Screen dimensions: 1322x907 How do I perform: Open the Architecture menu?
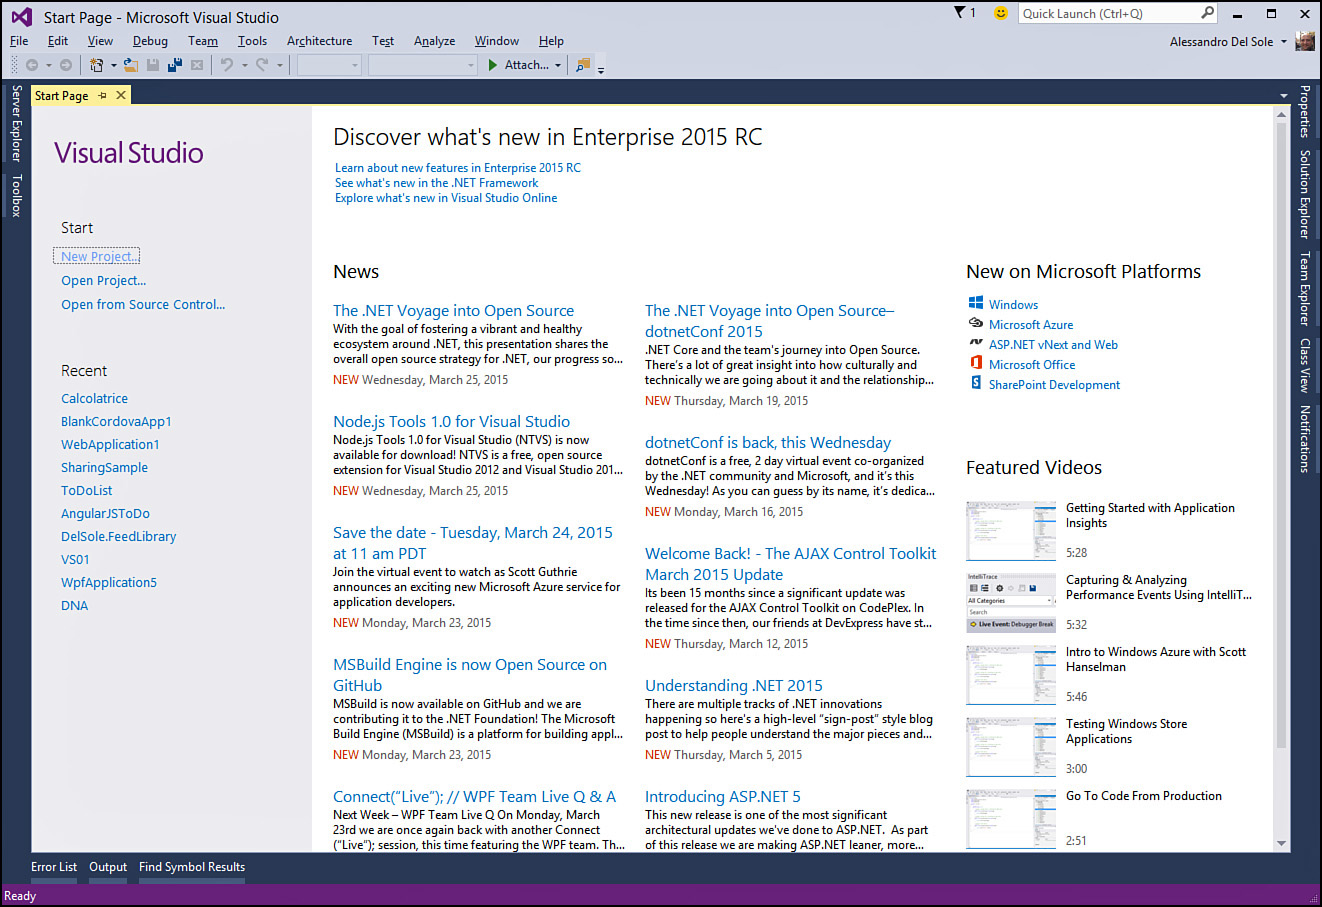[x=319, y=41]
